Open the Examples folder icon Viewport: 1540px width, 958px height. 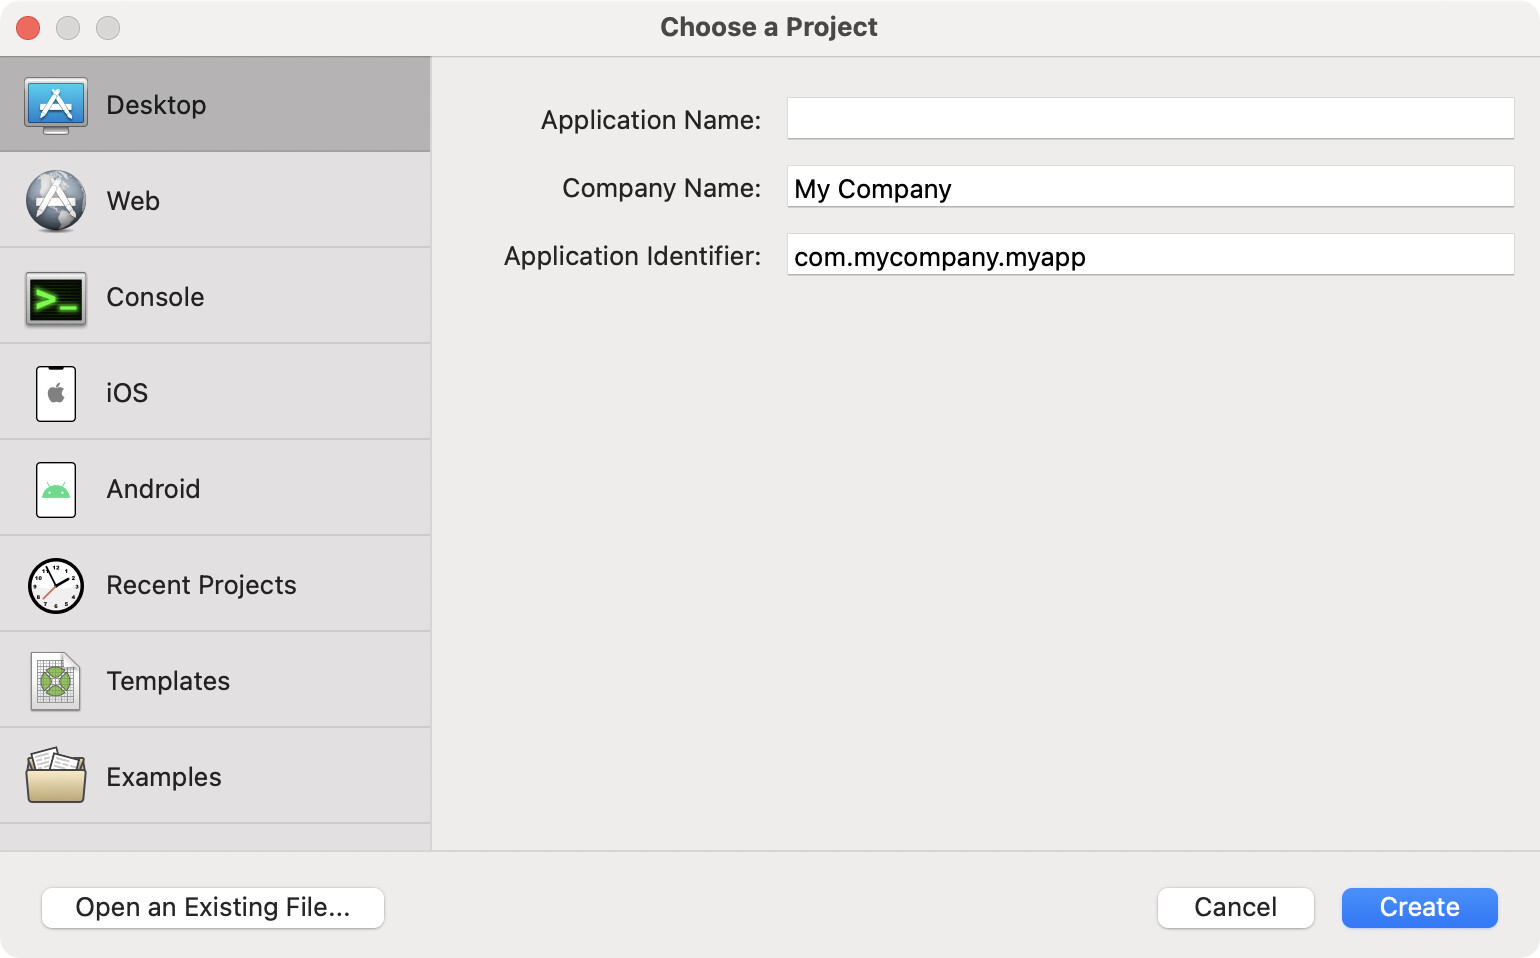click(x=56, y=776)
